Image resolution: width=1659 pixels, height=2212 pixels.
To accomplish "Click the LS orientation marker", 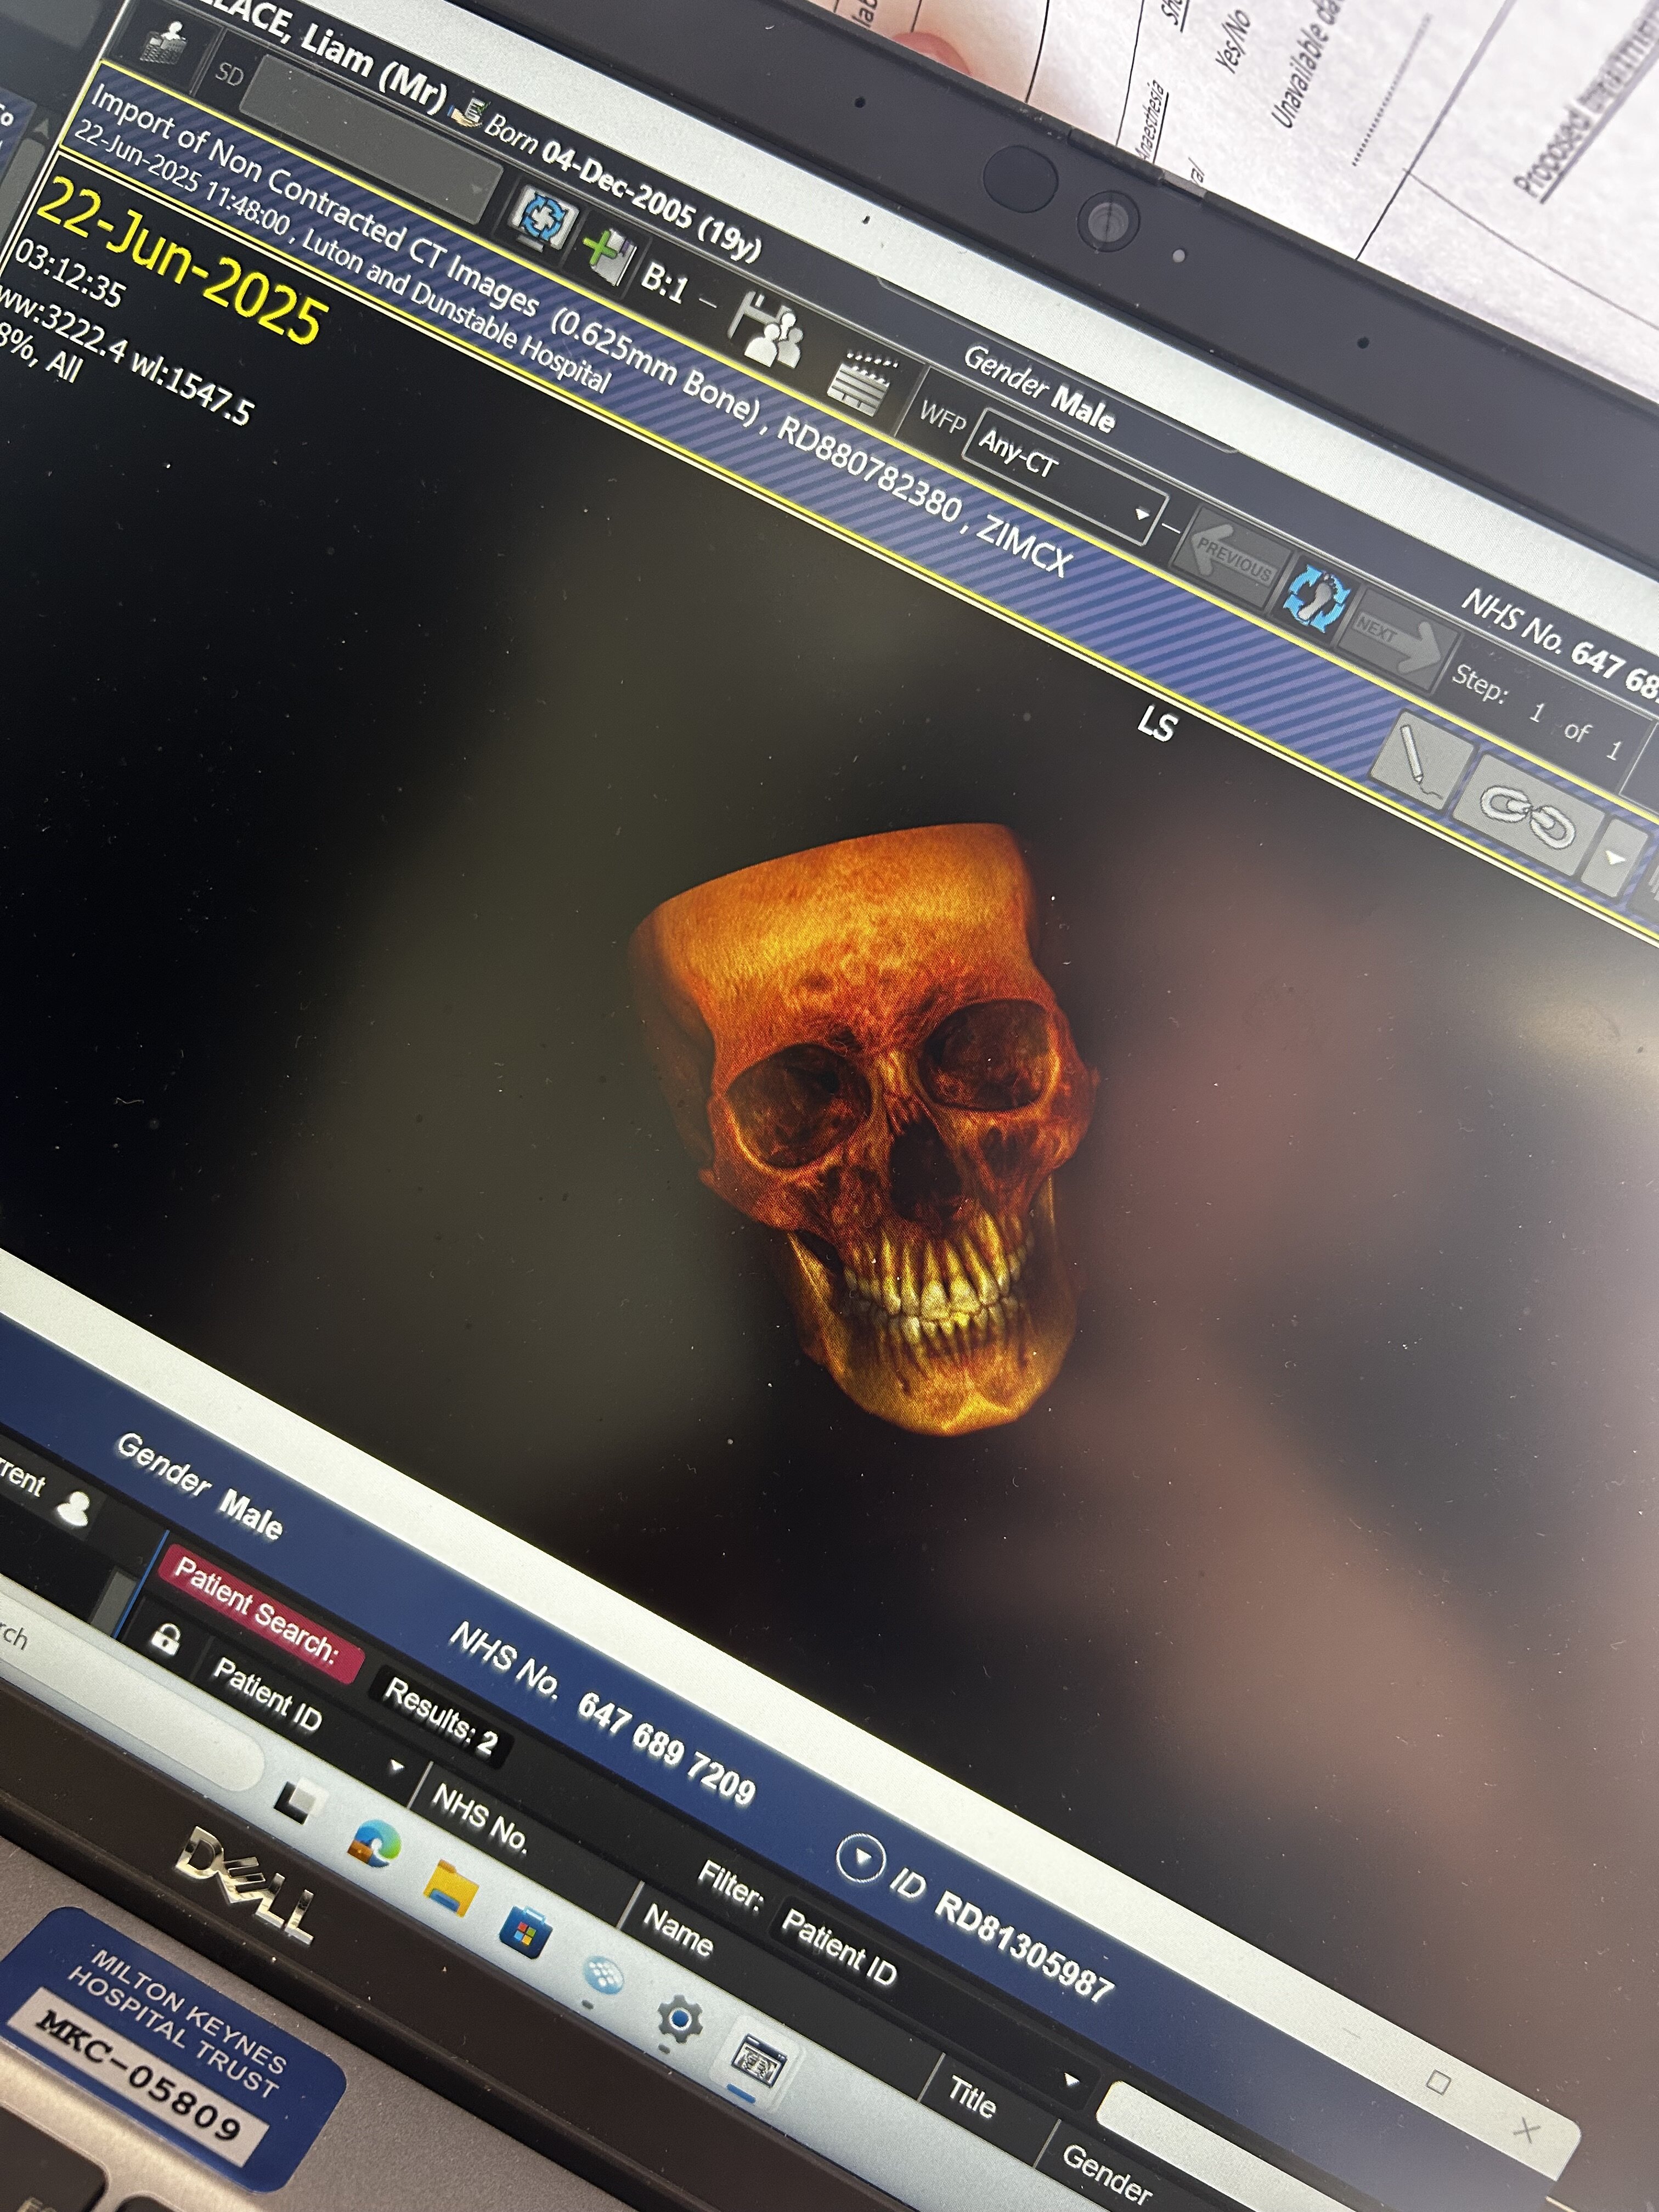I will (x=1156, y=724).
